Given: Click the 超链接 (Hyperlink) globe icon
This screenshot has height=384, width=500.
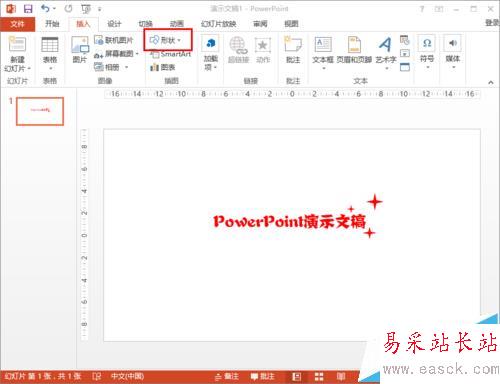Looking at the screenshot, I should coord(238,45).
